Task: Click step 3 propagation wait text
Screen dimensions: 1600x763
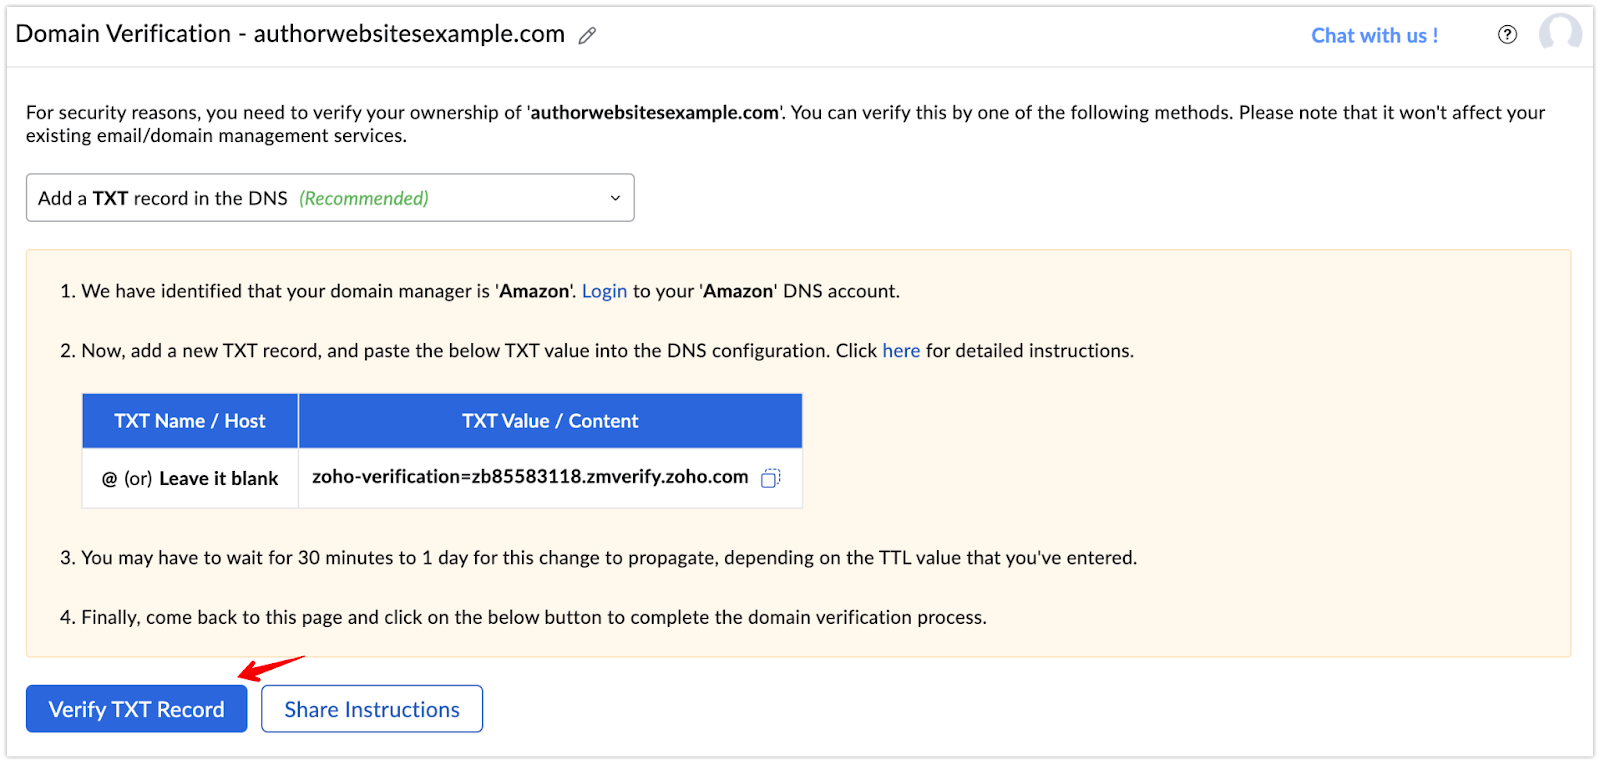Action: [598, 558]
